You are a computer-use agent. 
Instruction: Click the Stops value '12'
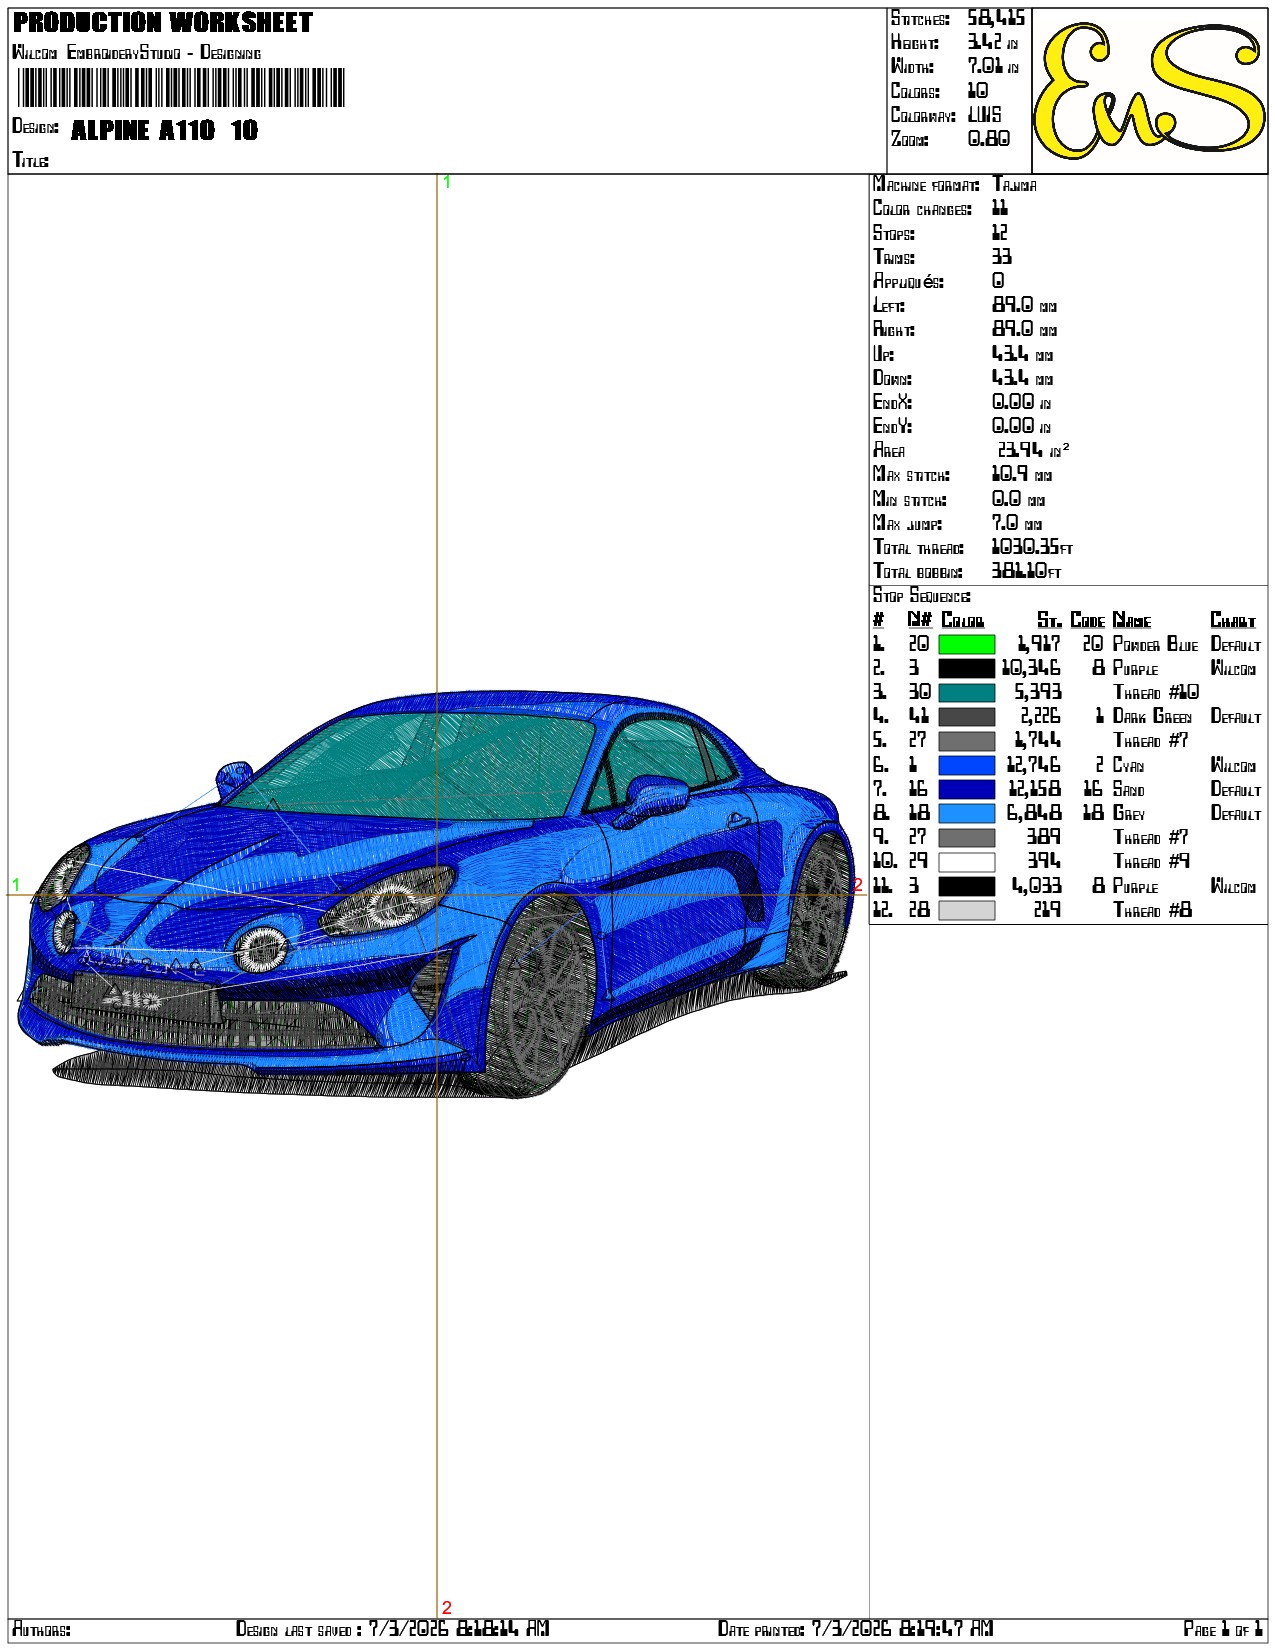tap(1000, 232)
